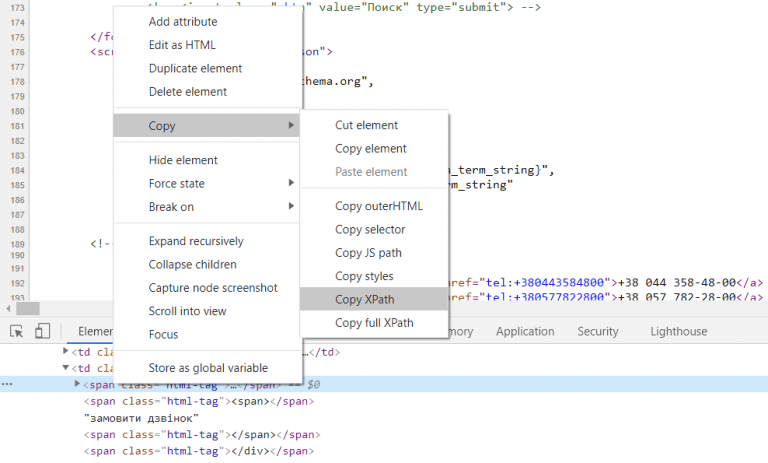Viewport: 768px width, 463px height.
Task: Choose Copy outerHTML
Action: 378,206
